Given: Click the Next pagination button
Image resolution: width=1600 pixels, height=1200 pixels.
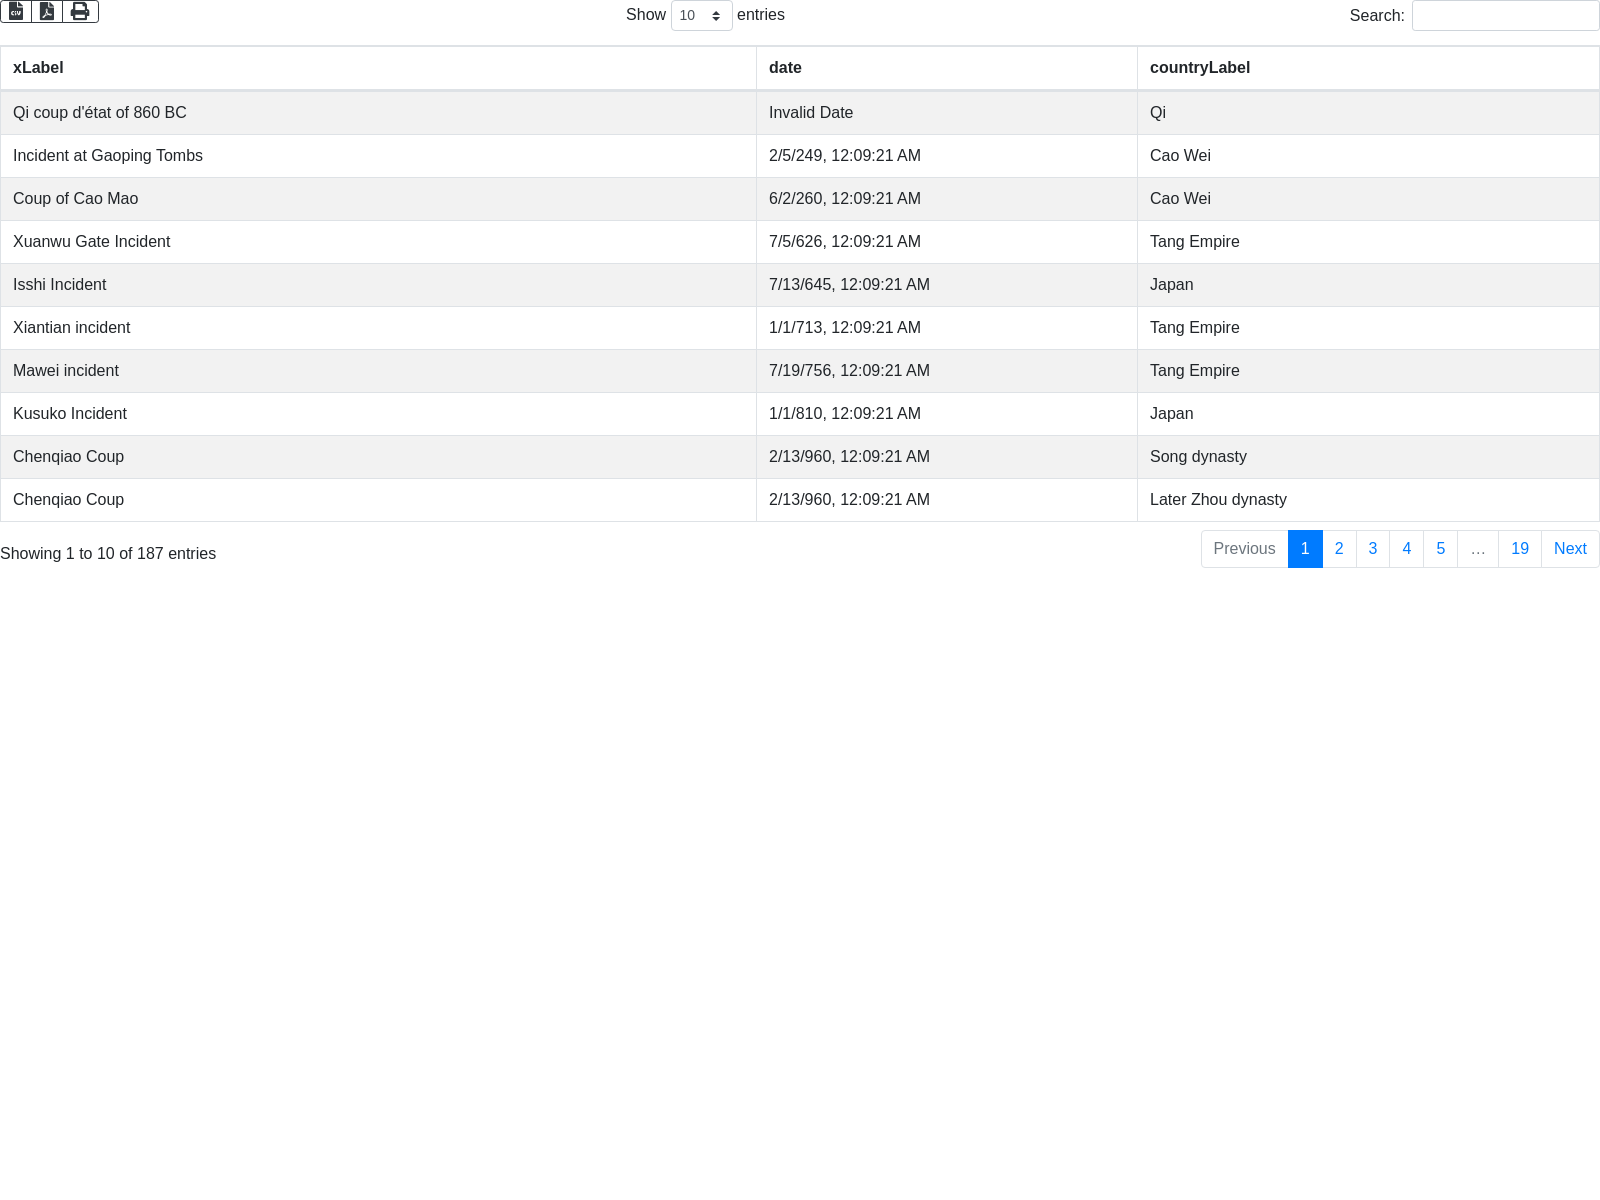Looking at the screenshot, I should [1570, 549].
